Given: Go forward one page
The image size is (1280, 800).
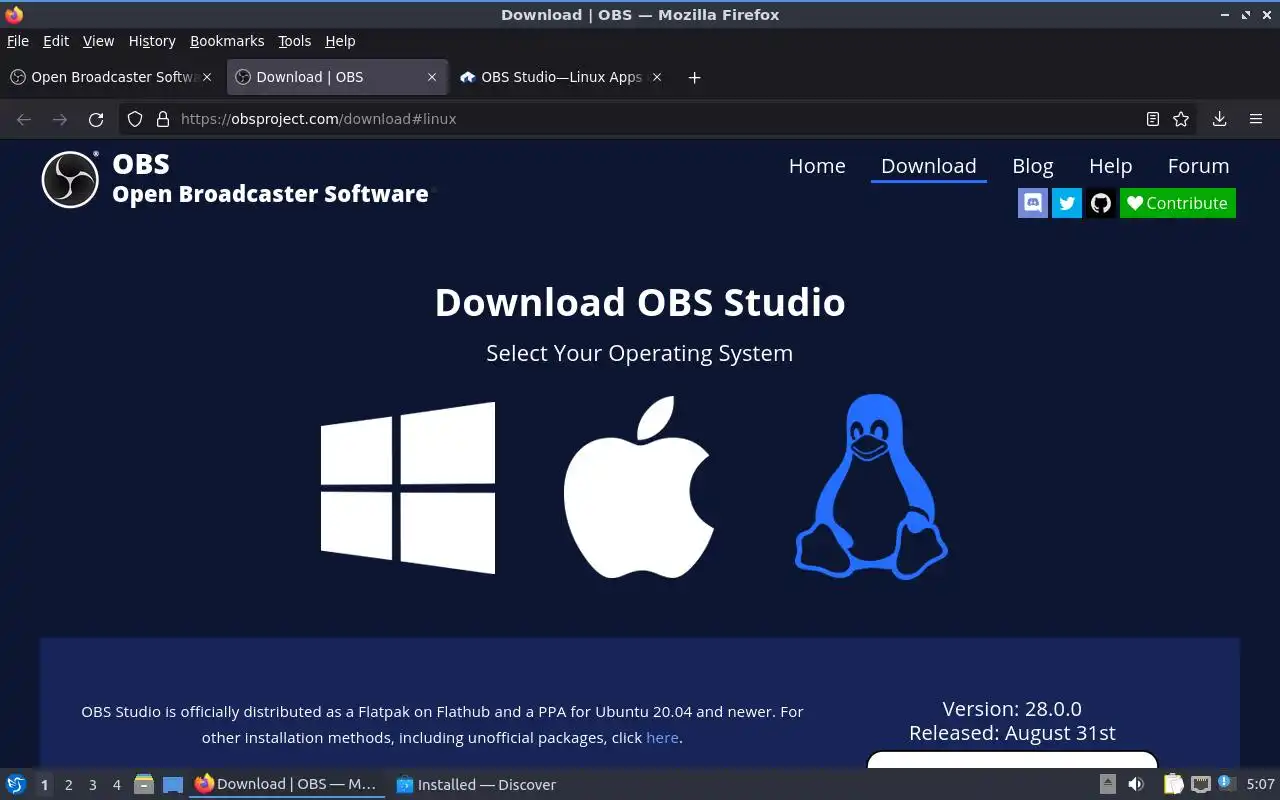Looking at the screenshot, I should tap(60, 119).
